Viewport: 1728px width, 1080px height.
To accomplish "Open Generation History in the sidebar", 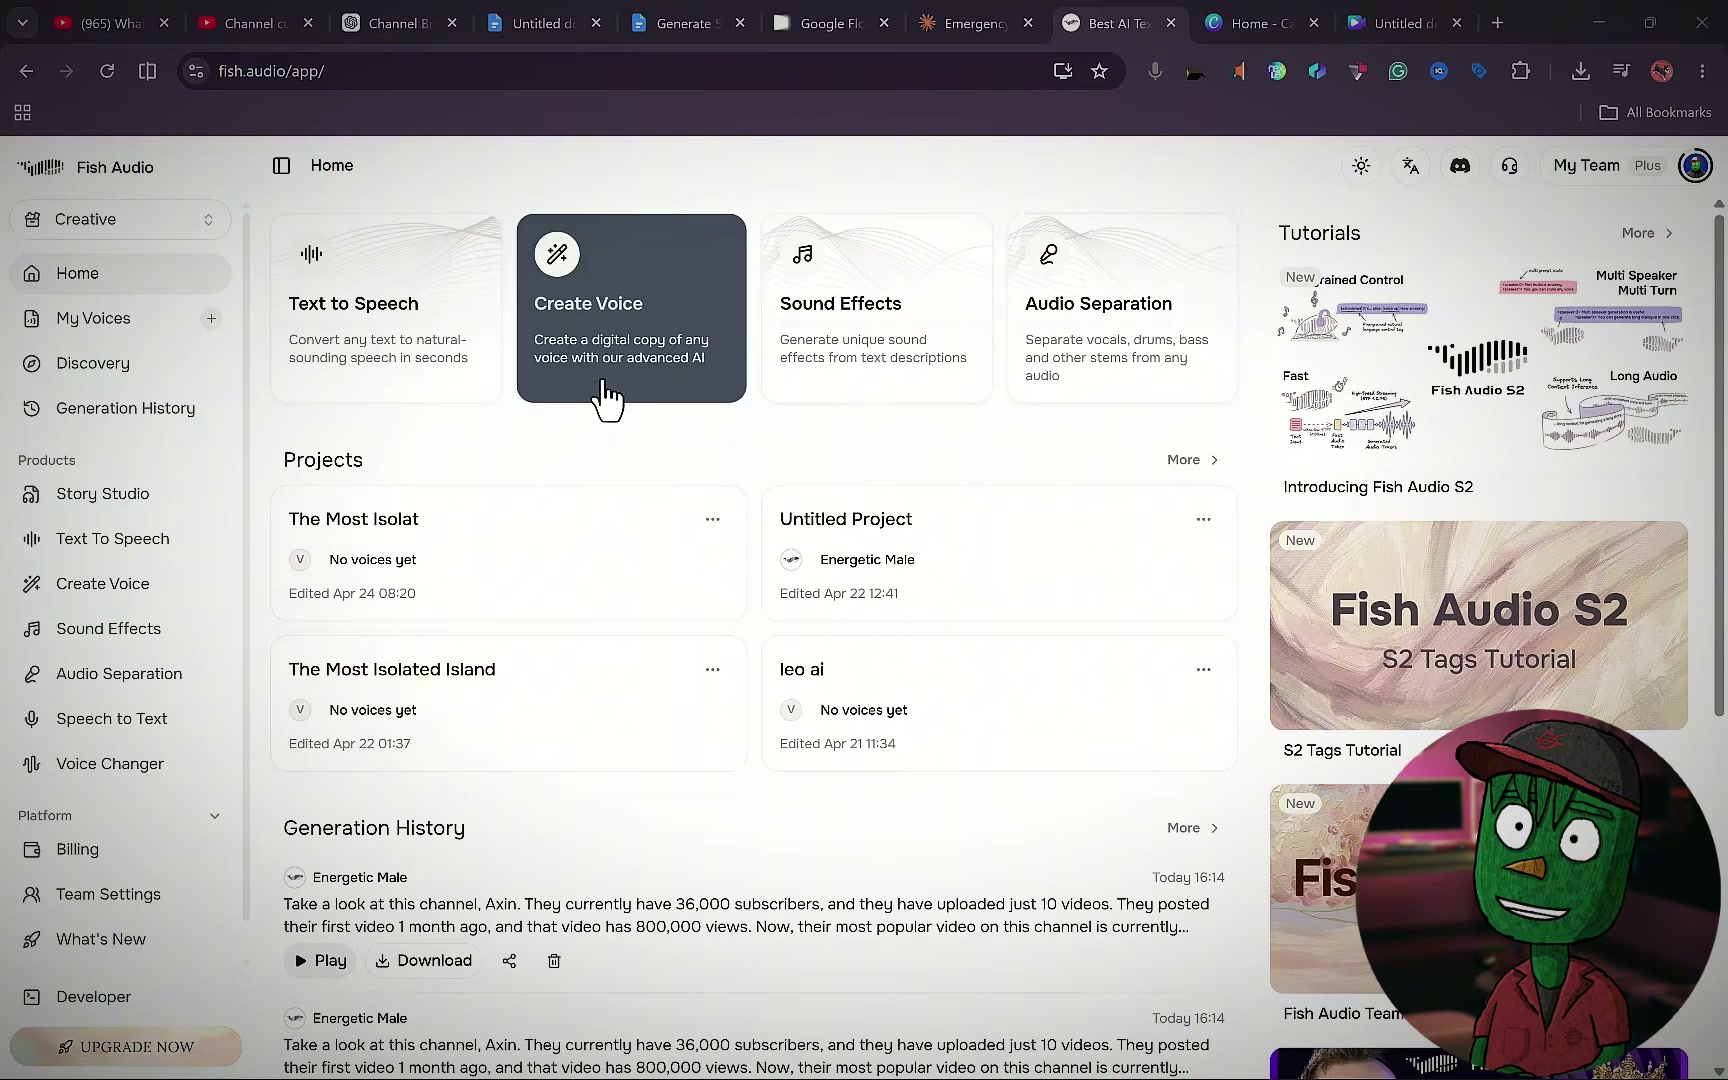I will coord(120,408).
